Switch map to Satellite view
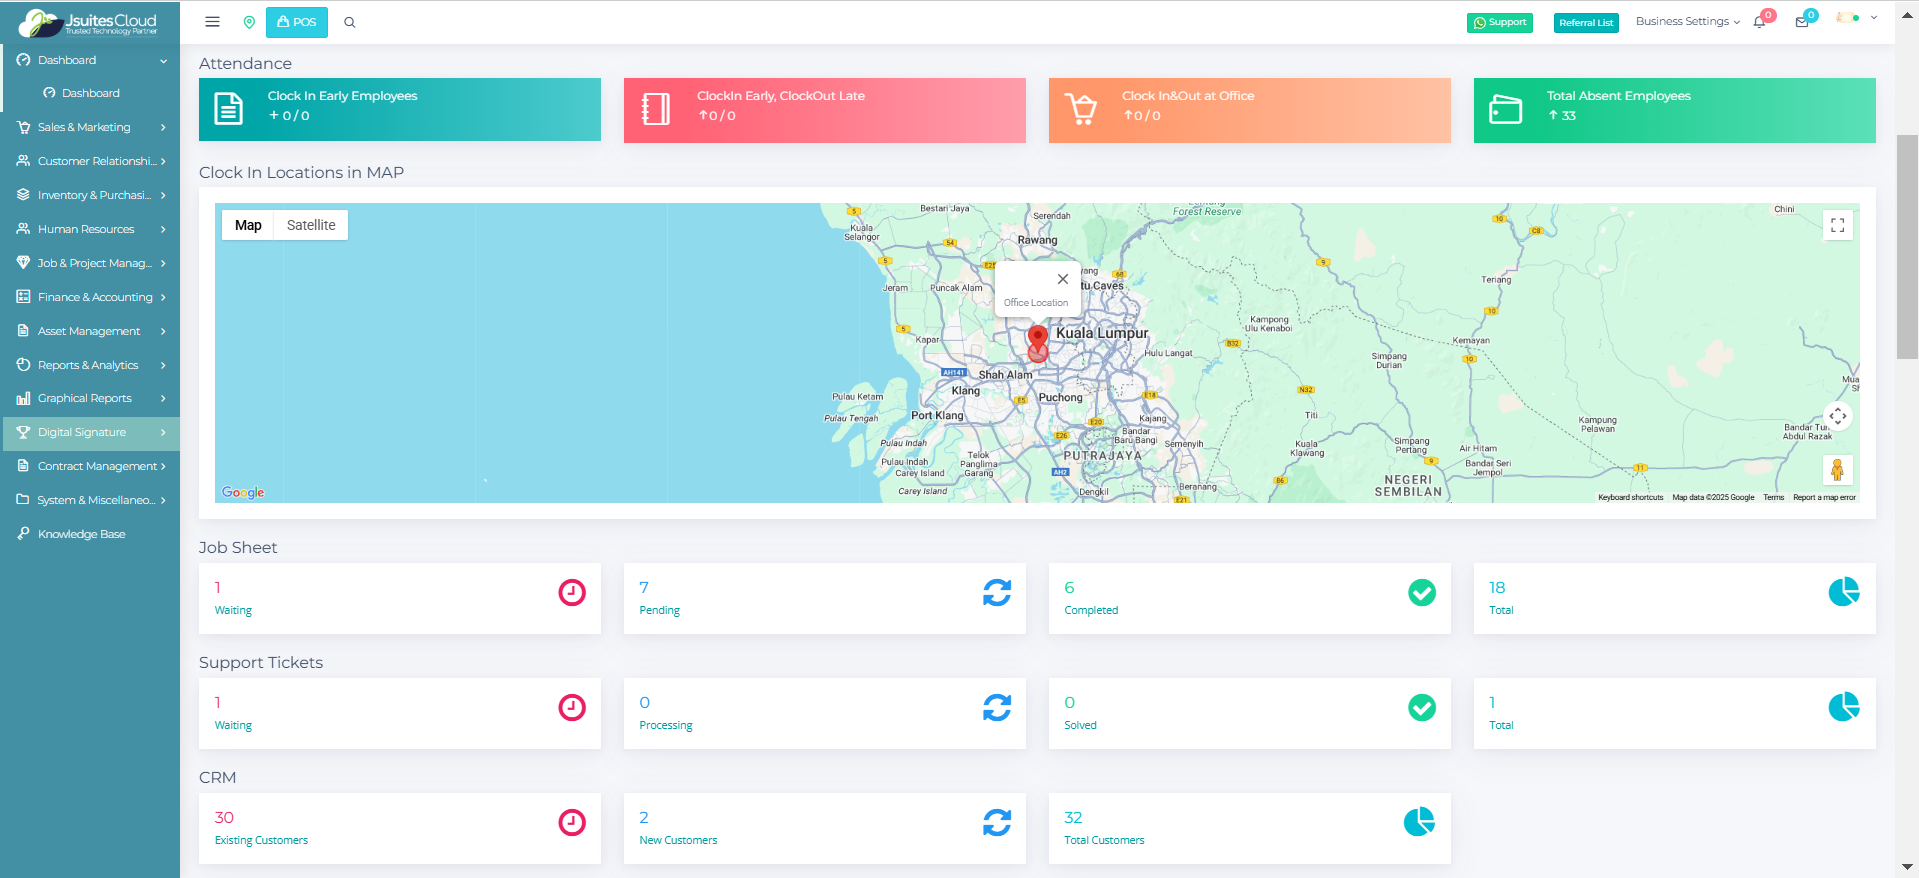Viewport: 1919px width, 878px height. (311, 226)
